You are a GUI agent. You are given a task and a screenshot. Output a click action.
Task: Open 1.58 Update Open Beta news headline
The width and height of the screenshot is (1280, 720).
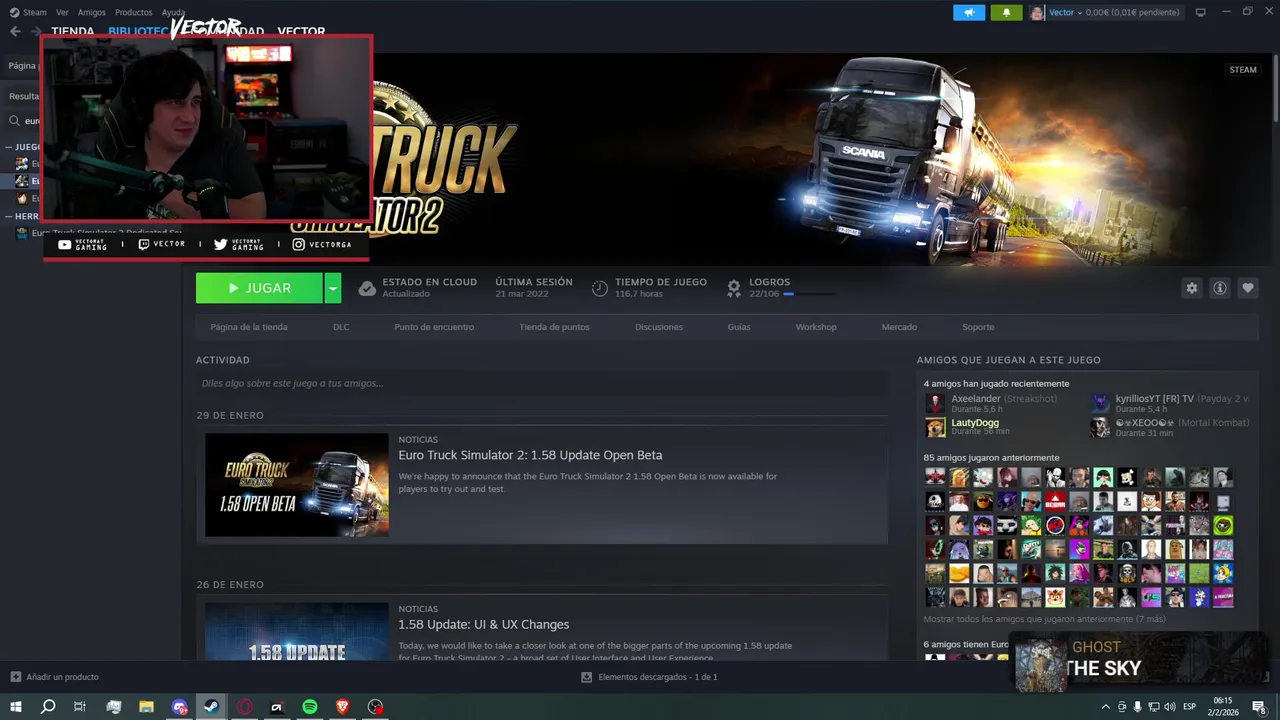(530, 455)
